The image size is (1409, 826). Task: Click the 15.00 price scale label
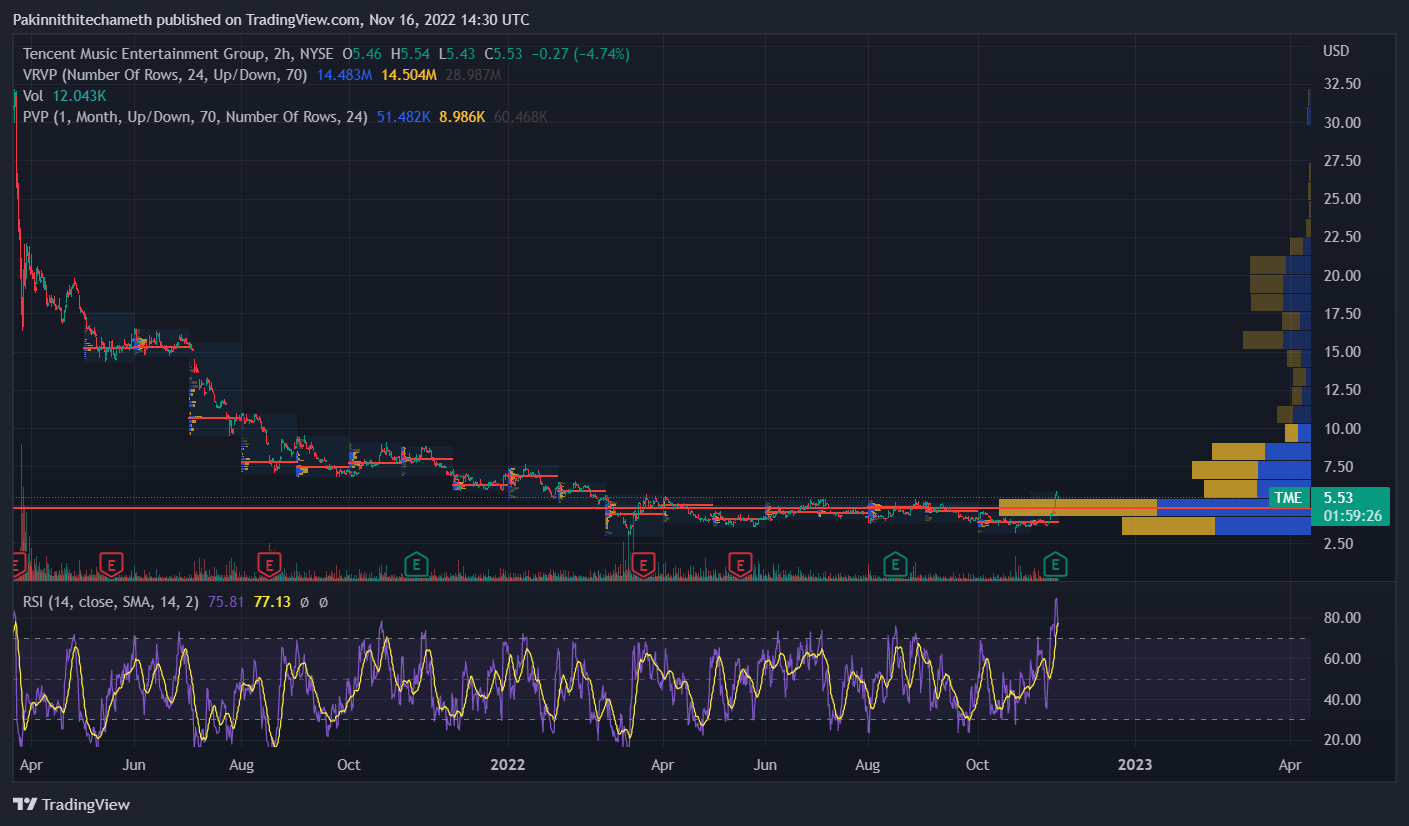click(x=1341, y=352)
